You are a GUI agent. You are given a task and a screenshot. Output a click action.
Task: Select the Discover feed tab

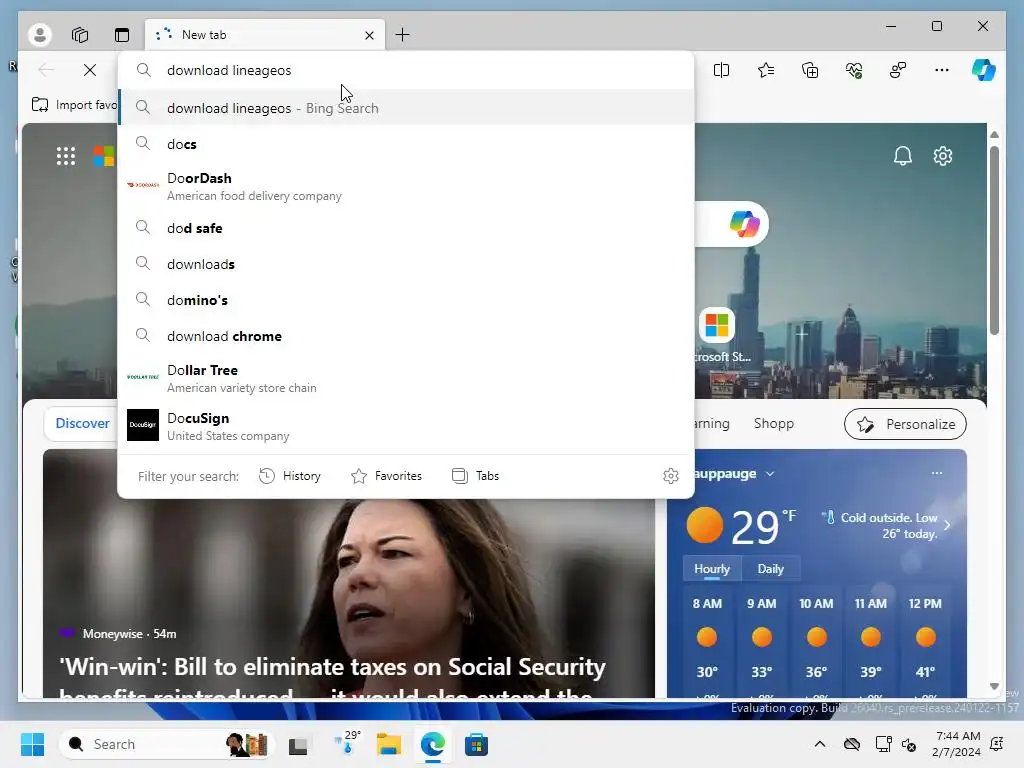[82, 423]
